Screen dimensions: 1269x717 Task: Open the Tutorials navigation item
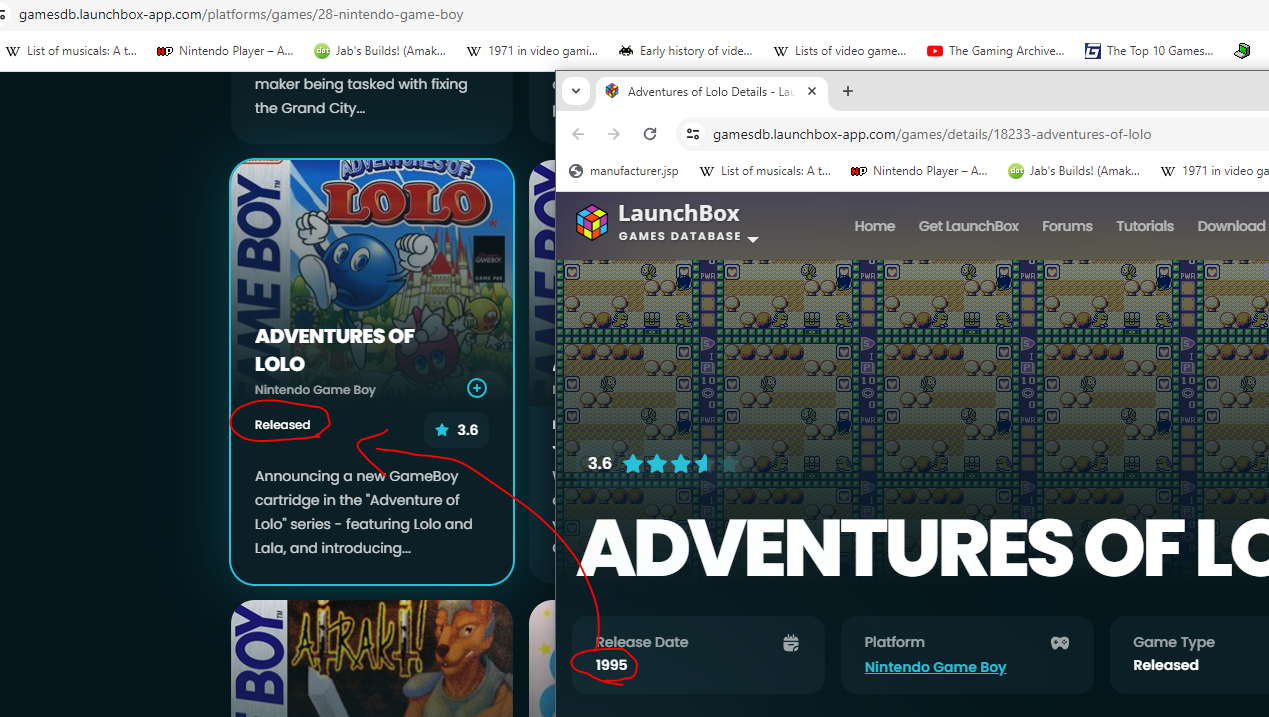pos(1145,226)
